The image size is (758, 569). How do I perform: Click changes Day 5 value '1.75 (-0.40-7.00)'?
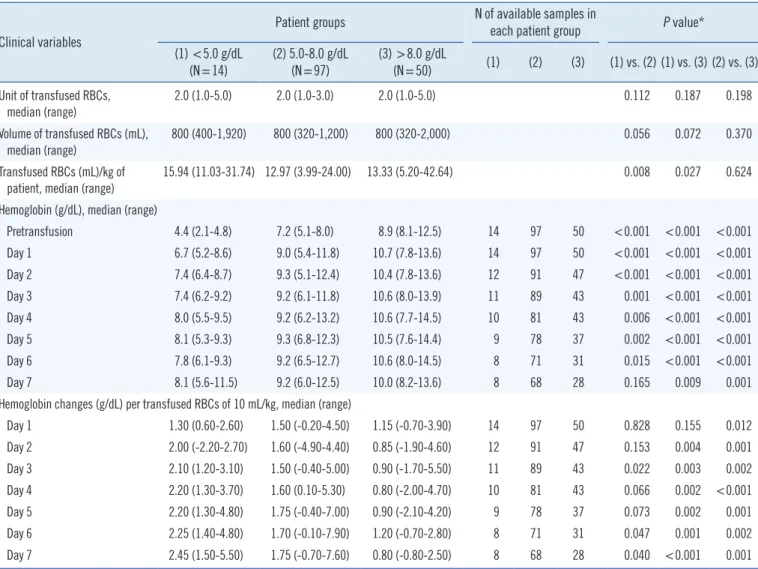310,512
